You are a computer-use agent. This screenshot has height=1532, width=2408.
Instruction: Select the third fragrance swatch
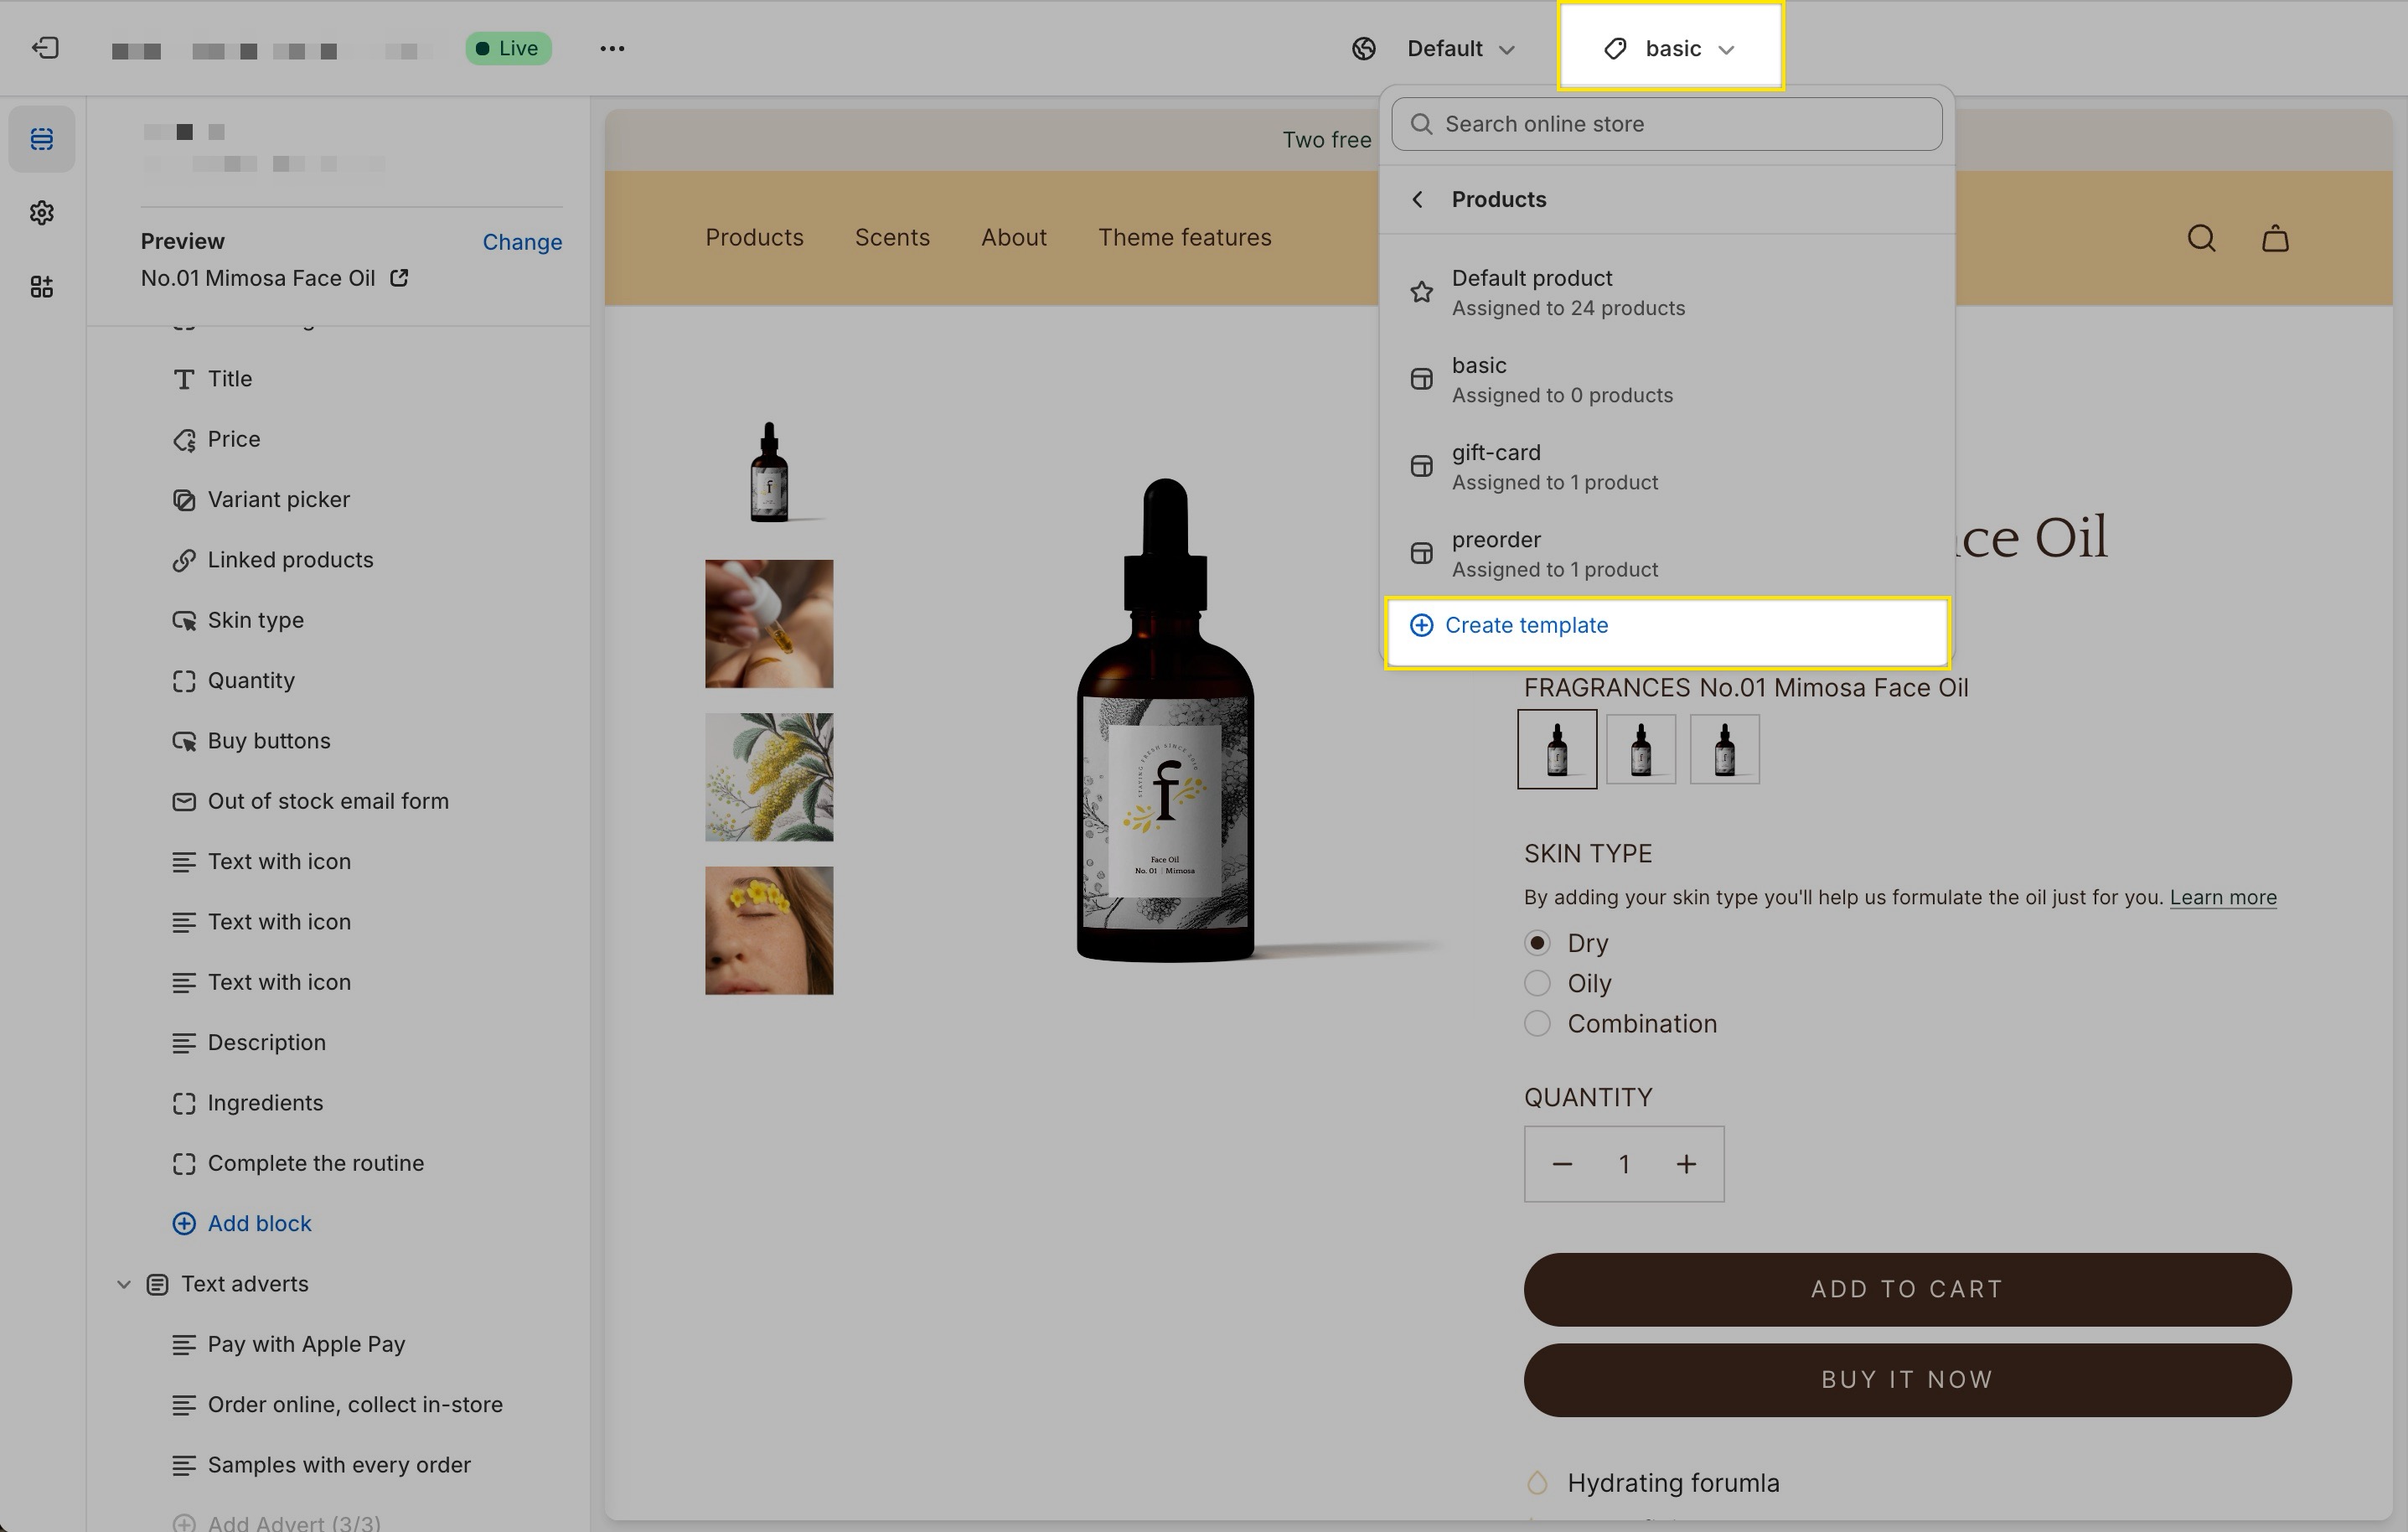[1724, 749]
